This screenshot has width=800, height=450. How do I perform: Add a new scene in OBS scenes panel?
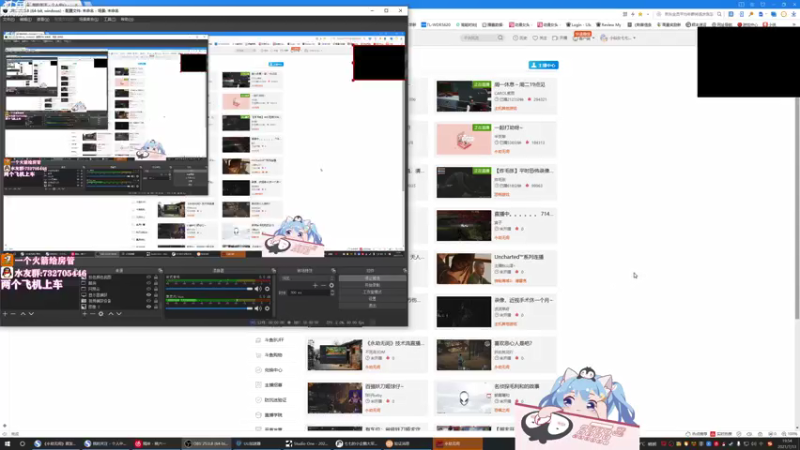(5, 314)
